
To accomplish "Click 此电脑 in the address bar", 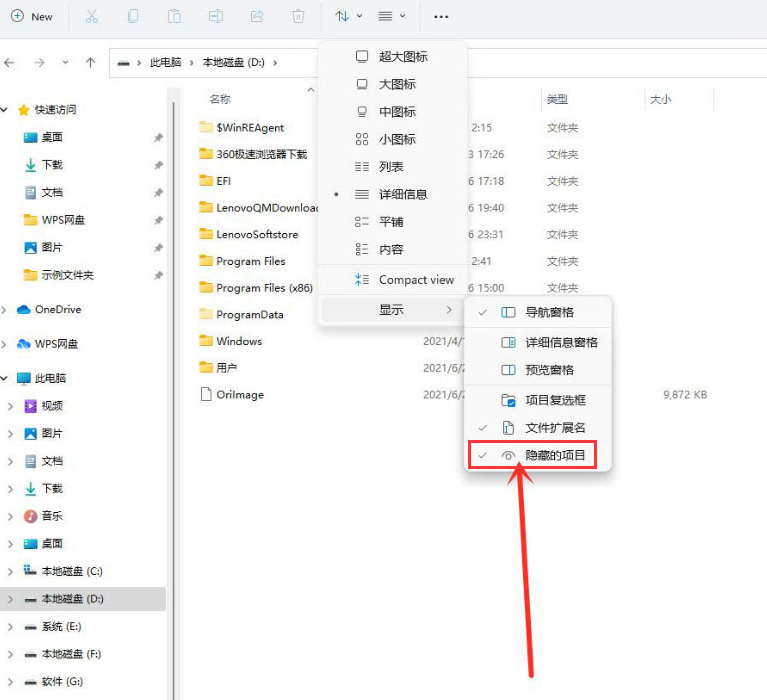I will coord(165,63).
